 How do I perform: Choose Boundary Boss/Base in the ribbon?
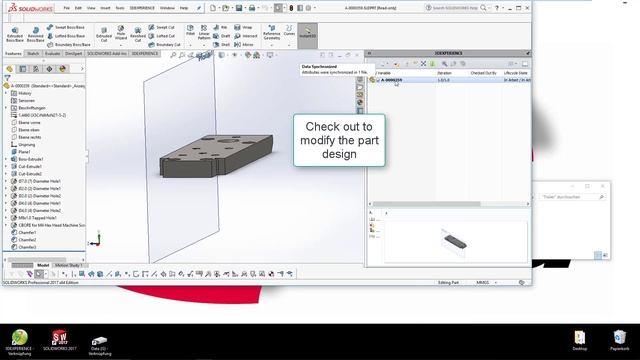tap(68, 44)
